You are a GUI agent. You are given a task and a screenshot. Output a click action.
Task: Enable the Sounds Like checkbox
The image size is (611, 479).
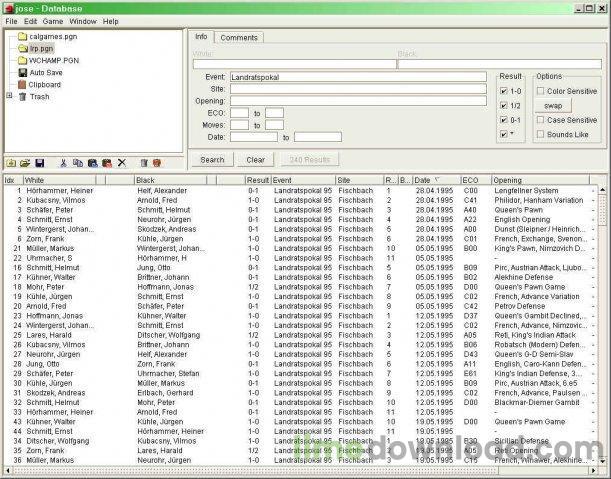pyautogui.click(x=540, y=134)
